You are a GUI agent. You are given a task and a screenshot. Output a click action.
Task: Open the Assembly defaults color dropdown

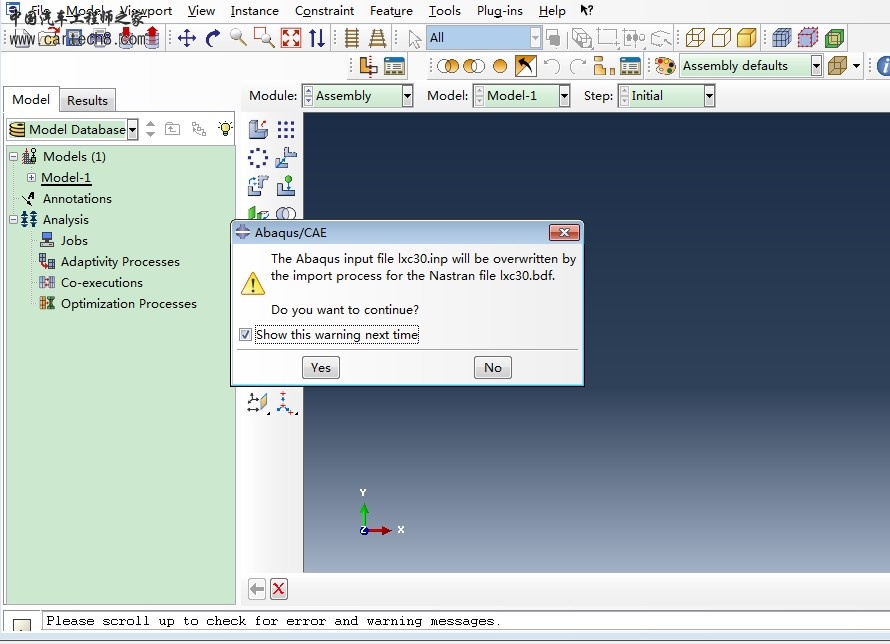pos(816,66)
